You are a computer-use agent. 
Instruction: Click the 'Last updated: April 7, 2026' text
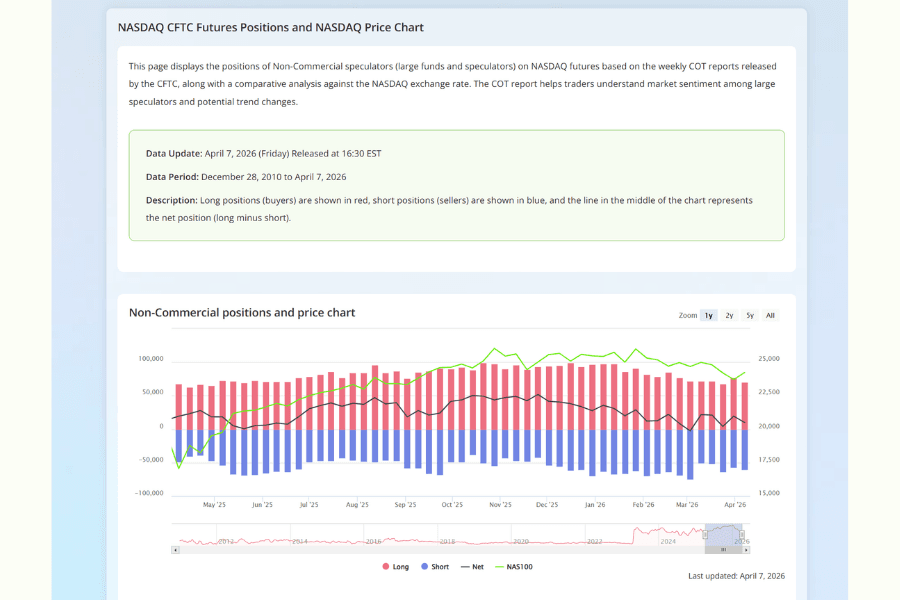pos(736,576)
